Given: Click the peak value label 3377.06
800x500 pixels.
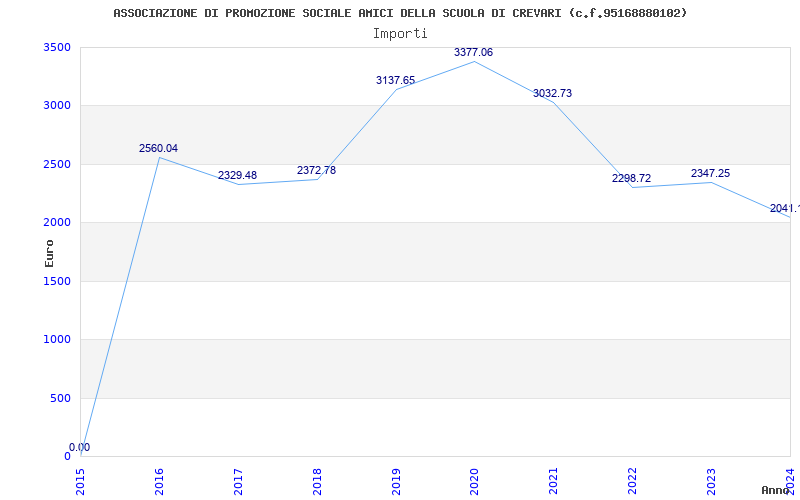Looking at the screenshot, I should point(473,52).
